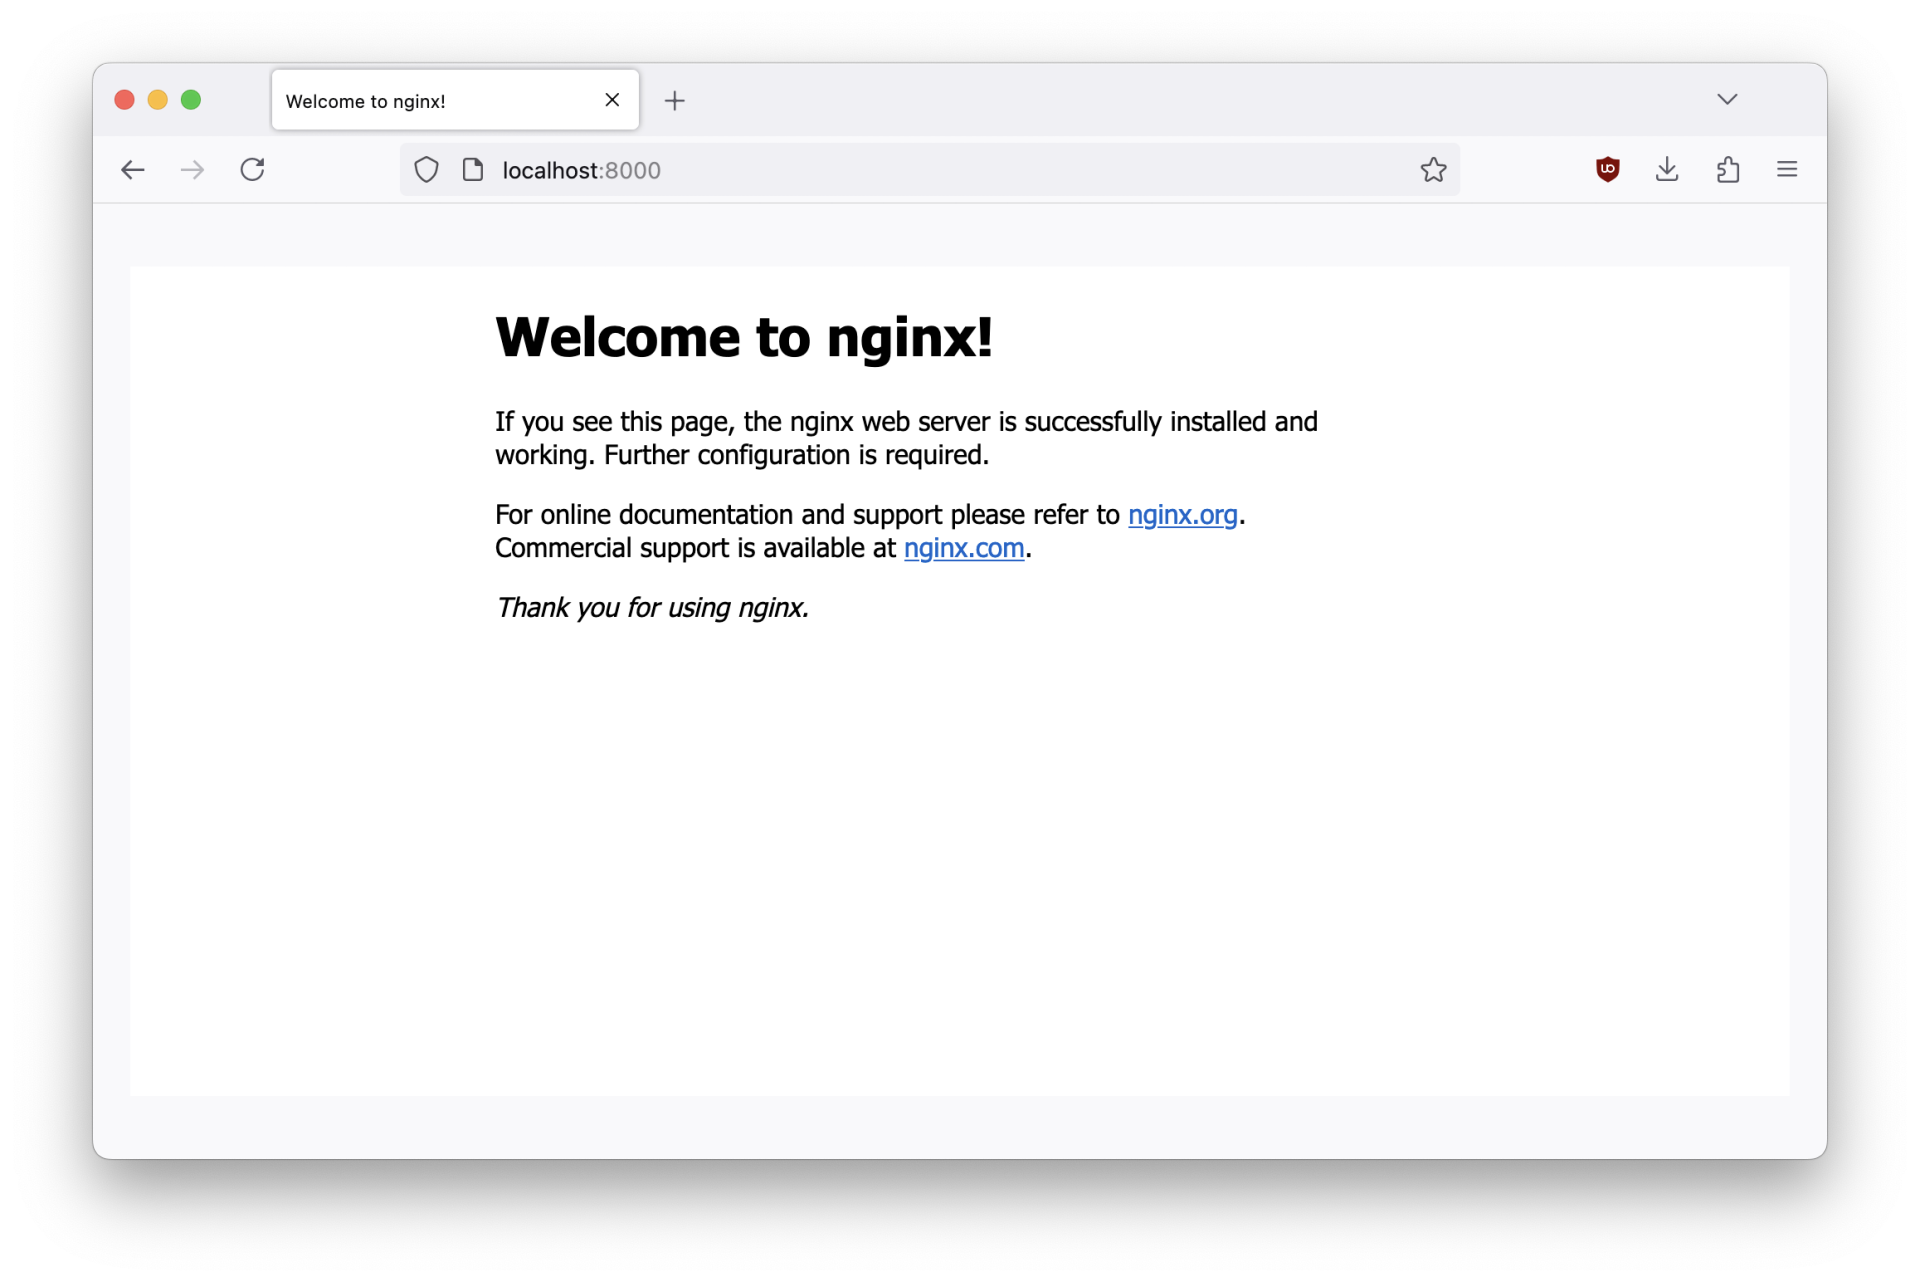The width and height of the screenshot is (1920, 1282).
Task: Go back to the previous page
Action: (132, 169)
